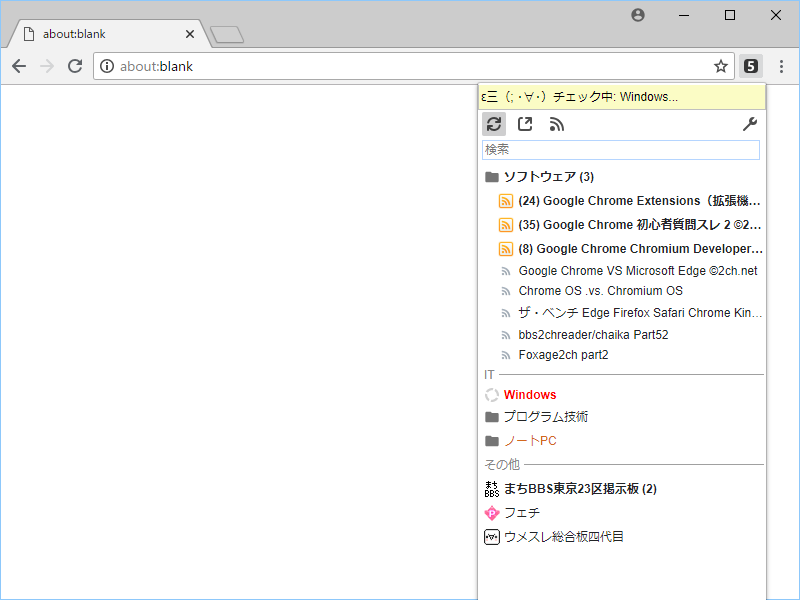800x600 pixels.
Task: Open Google Chrome VS Microsoft Edge thread
Action: 638,271
